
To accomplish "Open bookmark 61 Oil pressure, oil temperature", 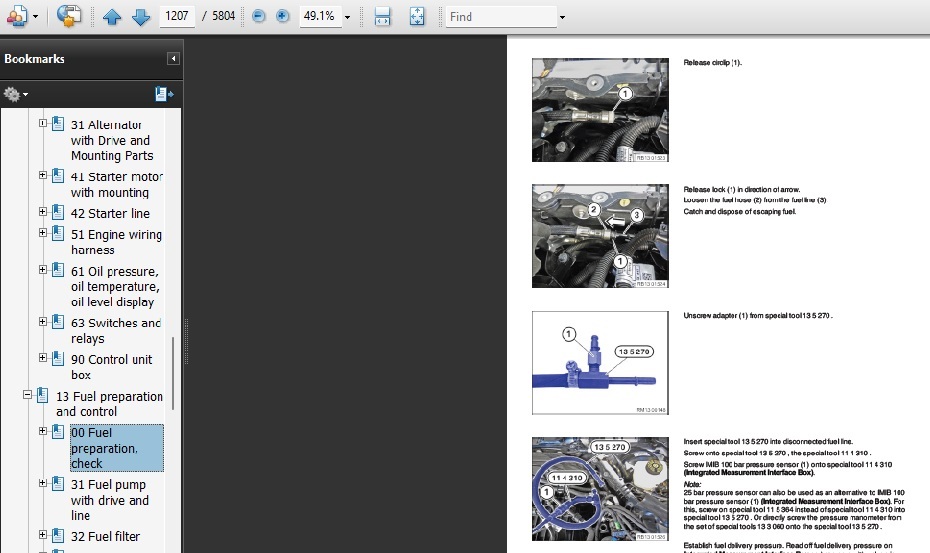I will (115, 287).
